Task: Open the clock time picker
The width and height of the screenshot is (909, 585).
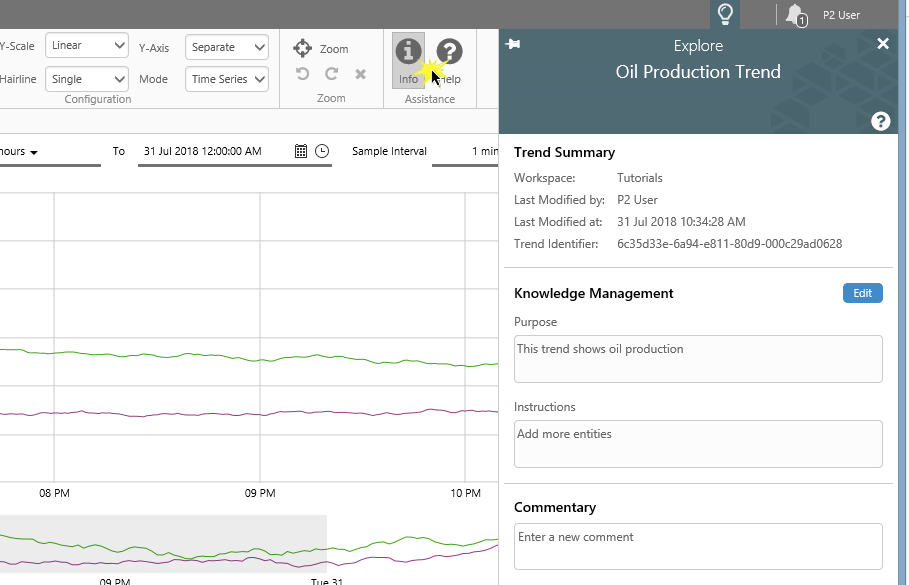Action: (322, 151)
